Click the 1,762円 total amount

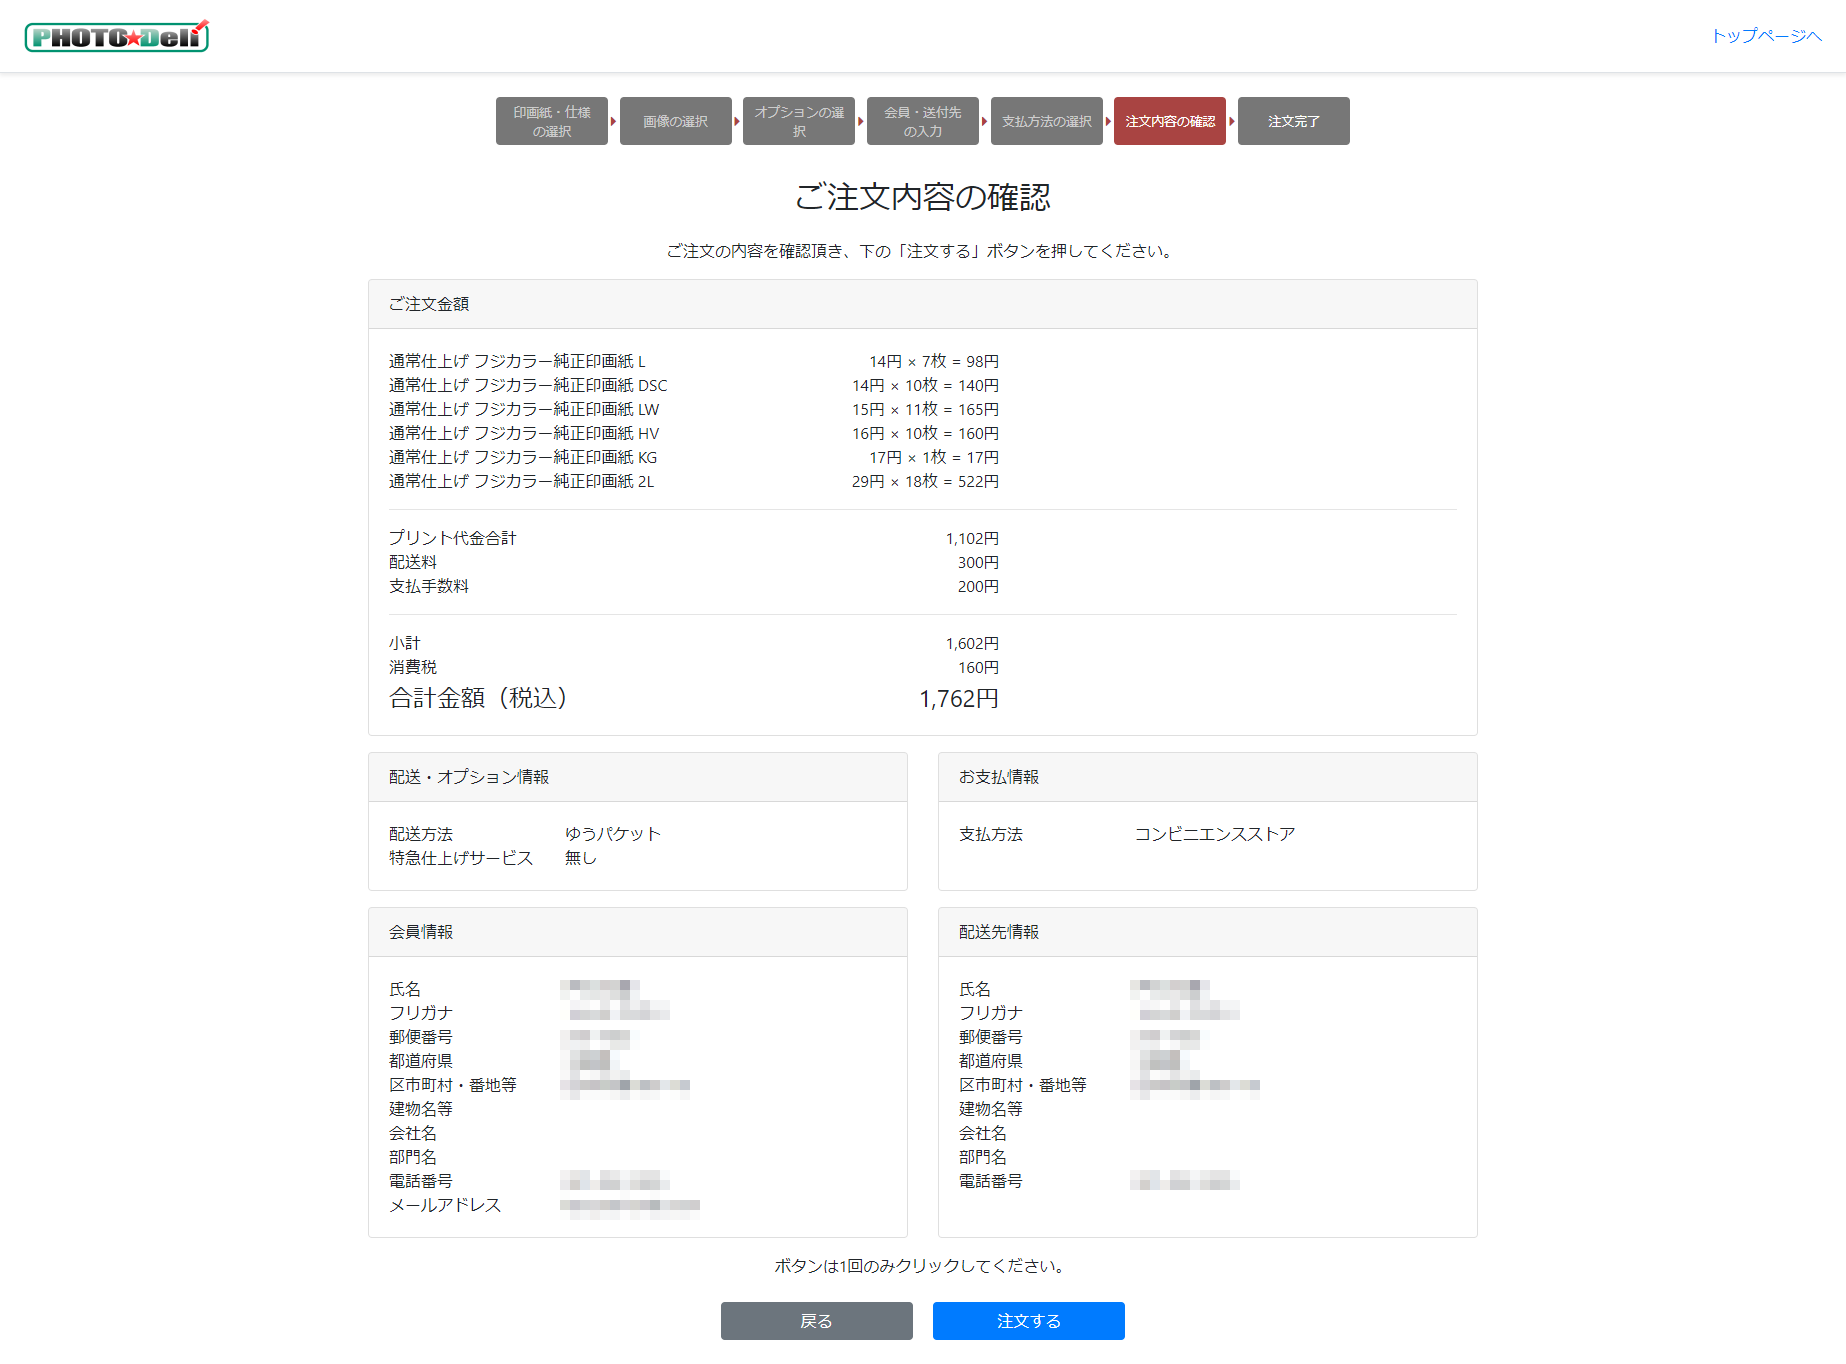(x=958, y=699)
